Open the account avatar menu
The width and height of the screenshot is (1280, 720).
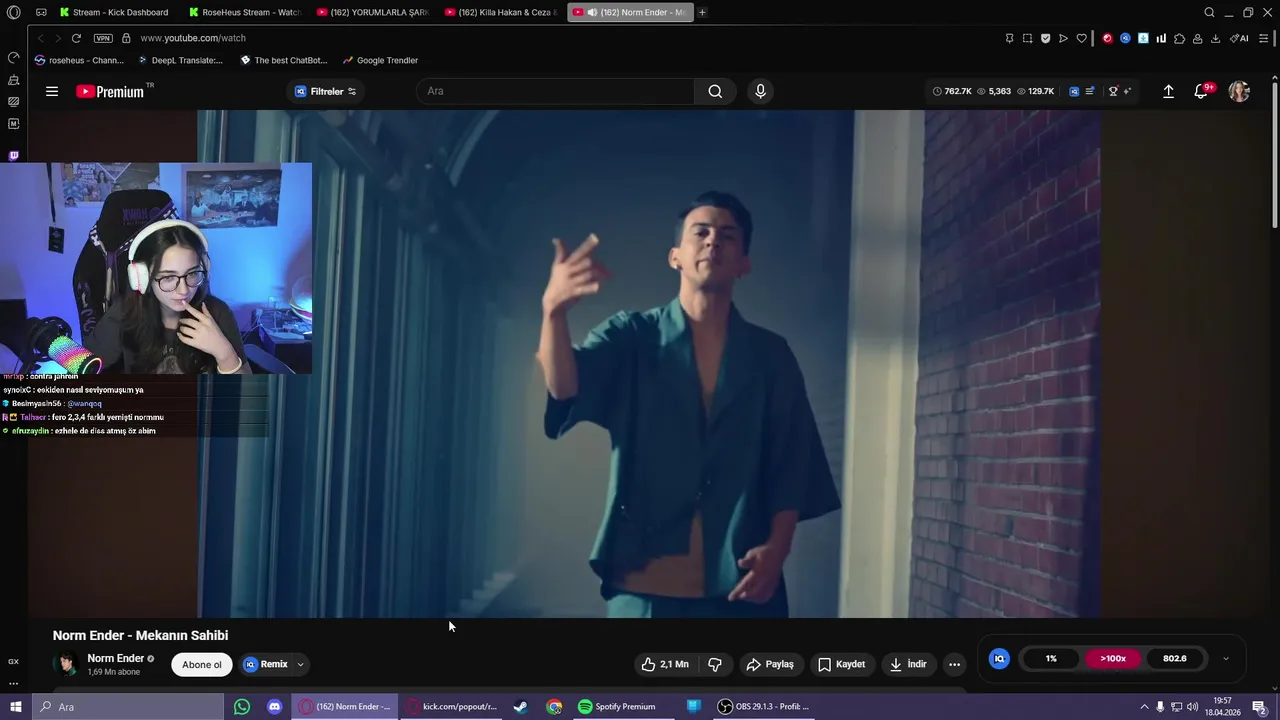click(1239, 91)
